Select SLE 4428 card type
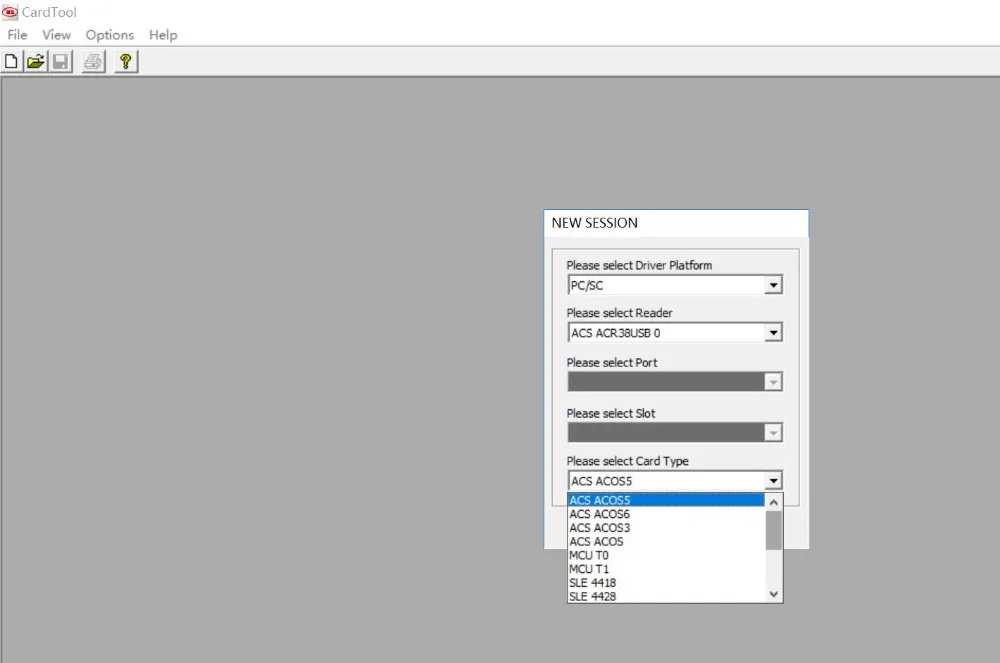1000x663 pixels. [x=666, y=596]
